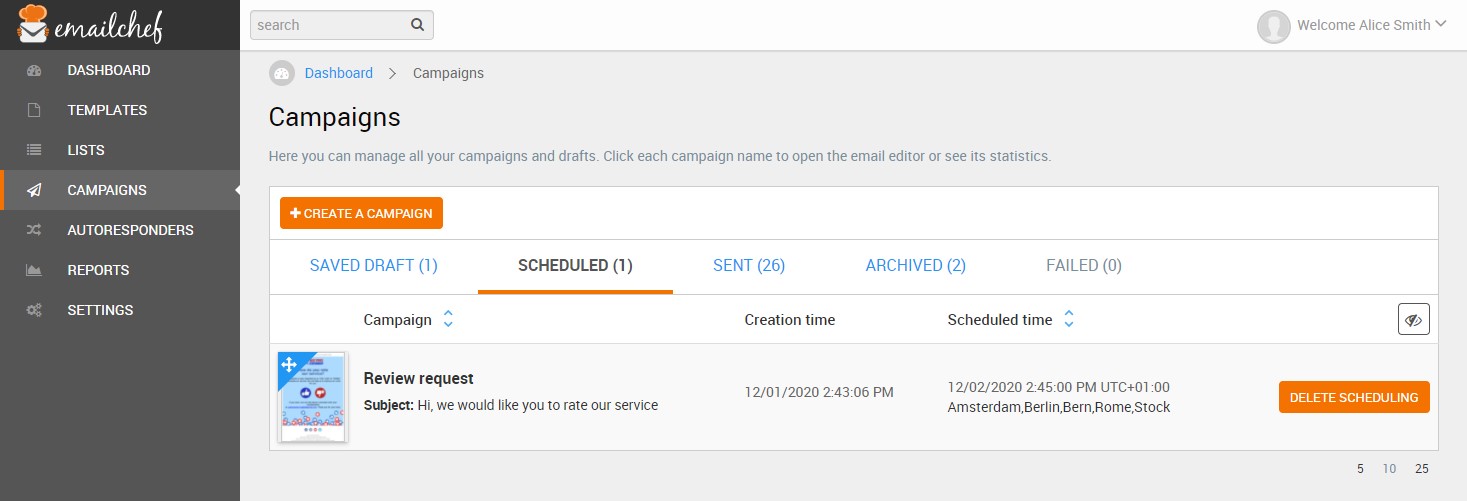
Task: Sort by Campaign name arrows
Action: coord(448,320)
